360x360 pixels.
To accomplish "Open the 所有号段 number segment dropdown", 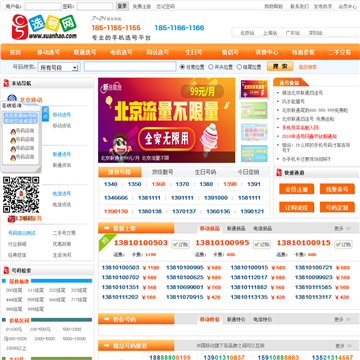I will (x=58, y=67).
